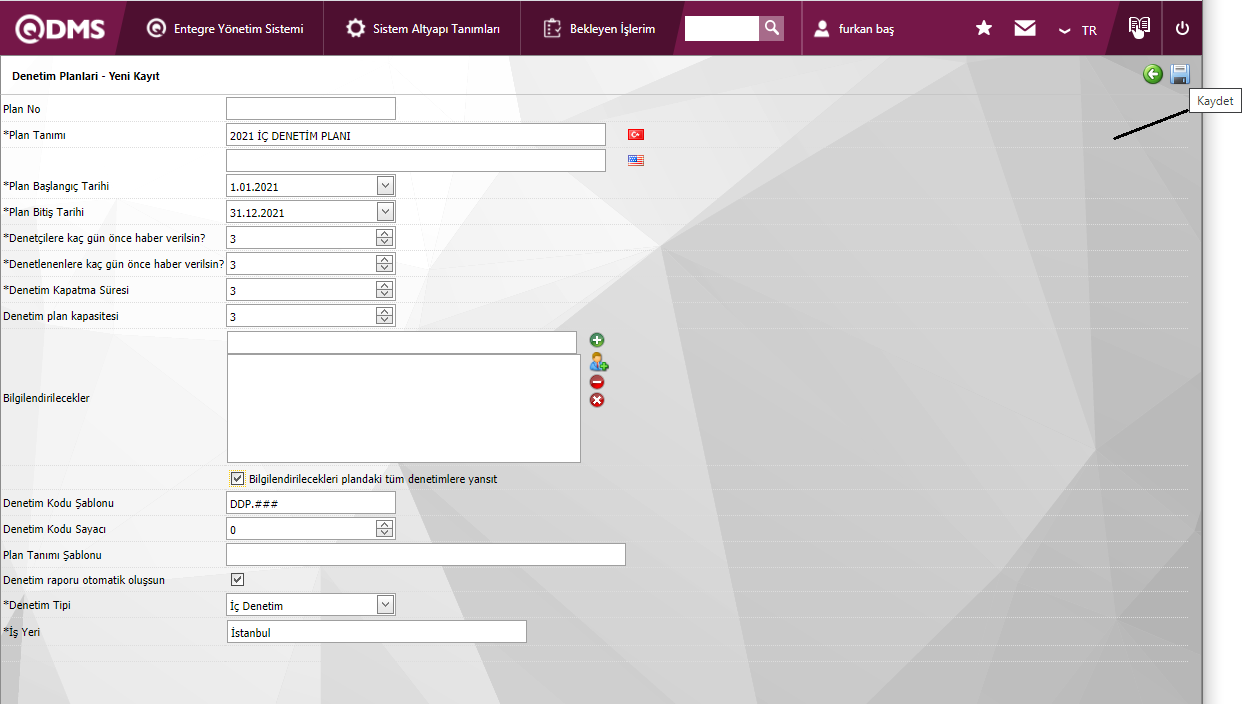Image resolution: width=1244 pixels, height=704 pixels.
Task: Open Entegre Yönetim Sistemi menu
Action: (x=224, y=29)
